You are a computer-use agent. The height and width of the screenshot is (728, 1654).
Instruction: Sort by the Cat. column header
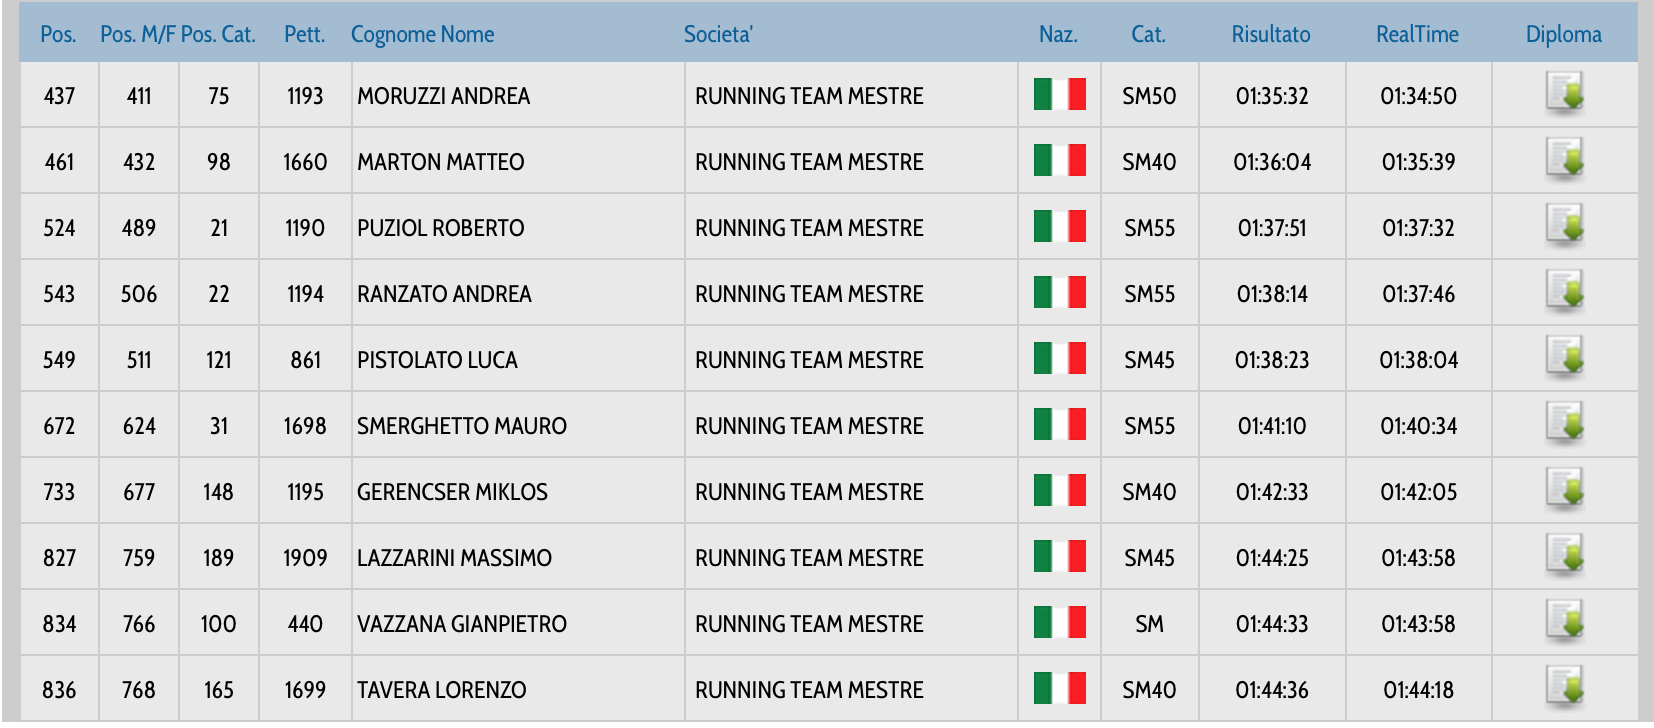point(1148,34)
